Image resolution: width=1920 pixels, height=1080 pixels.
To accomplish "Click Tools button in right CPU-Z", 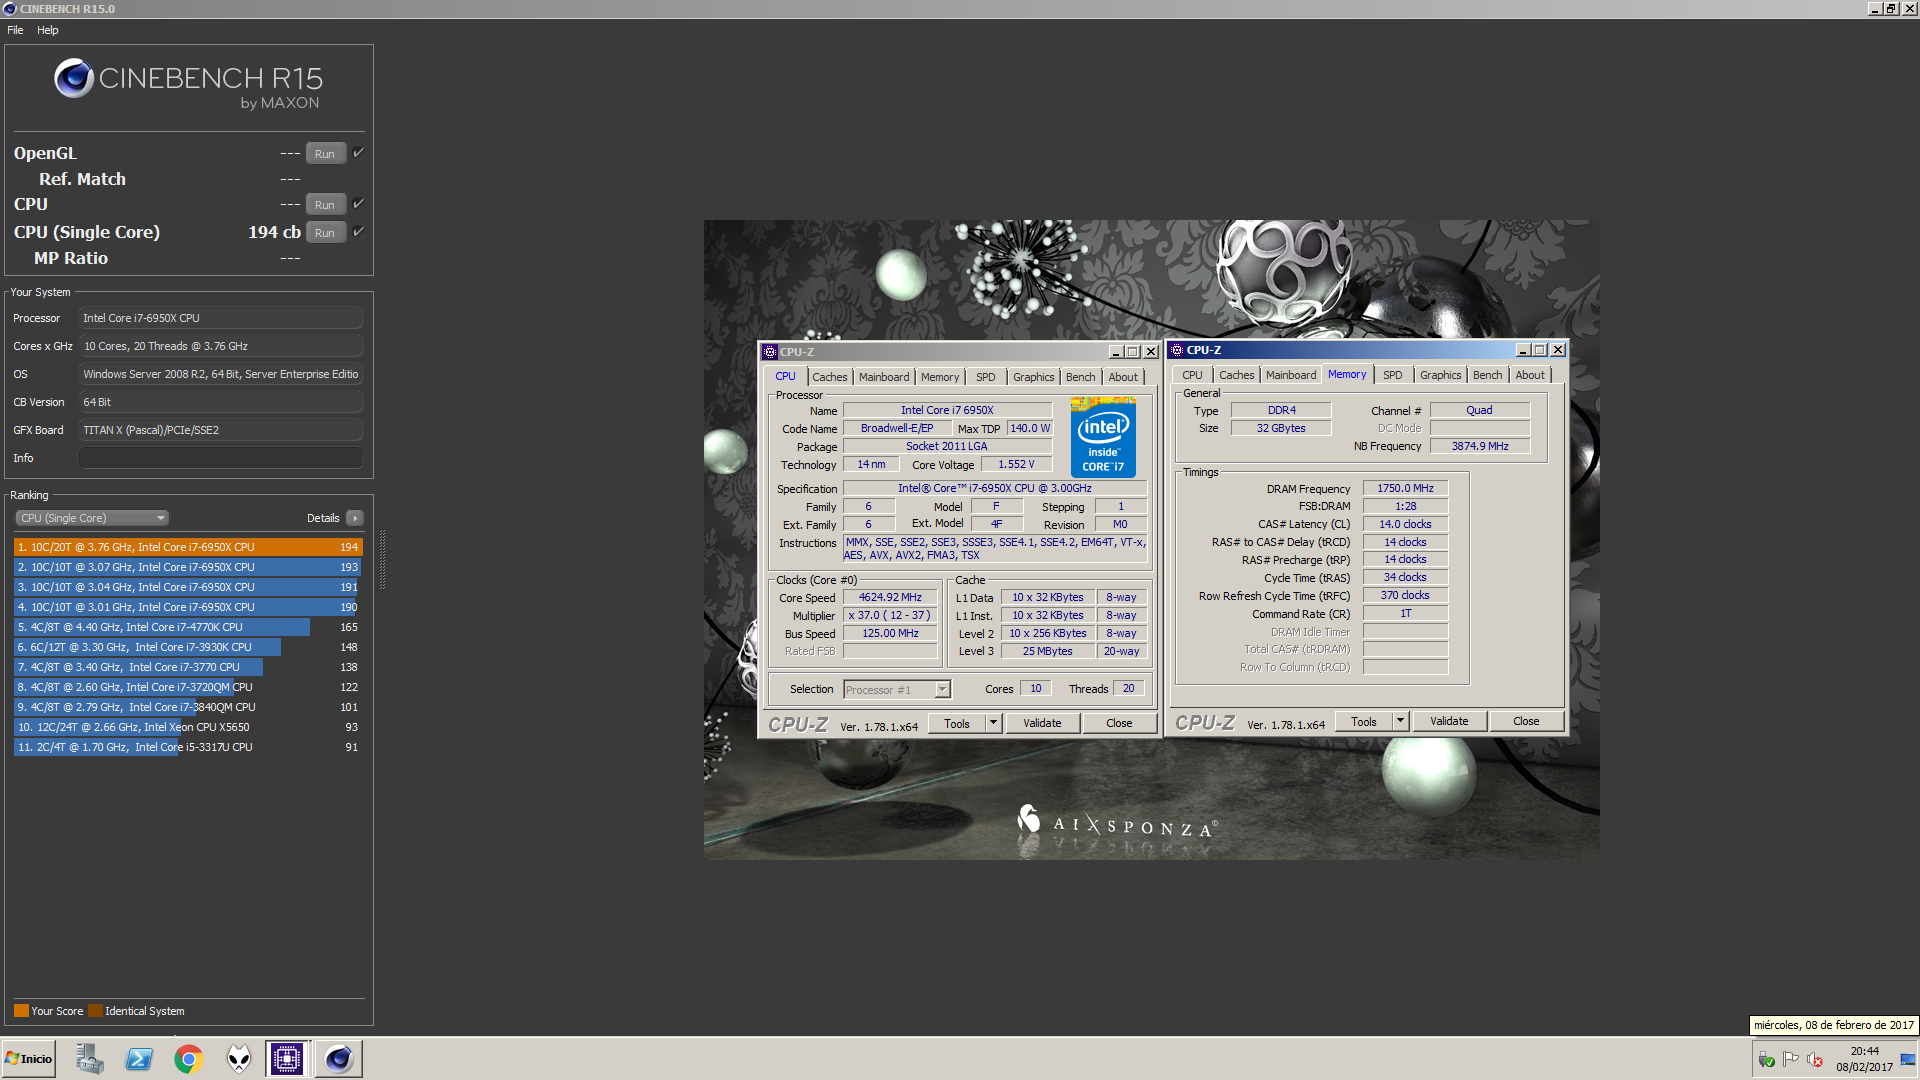I will 1364,721.
